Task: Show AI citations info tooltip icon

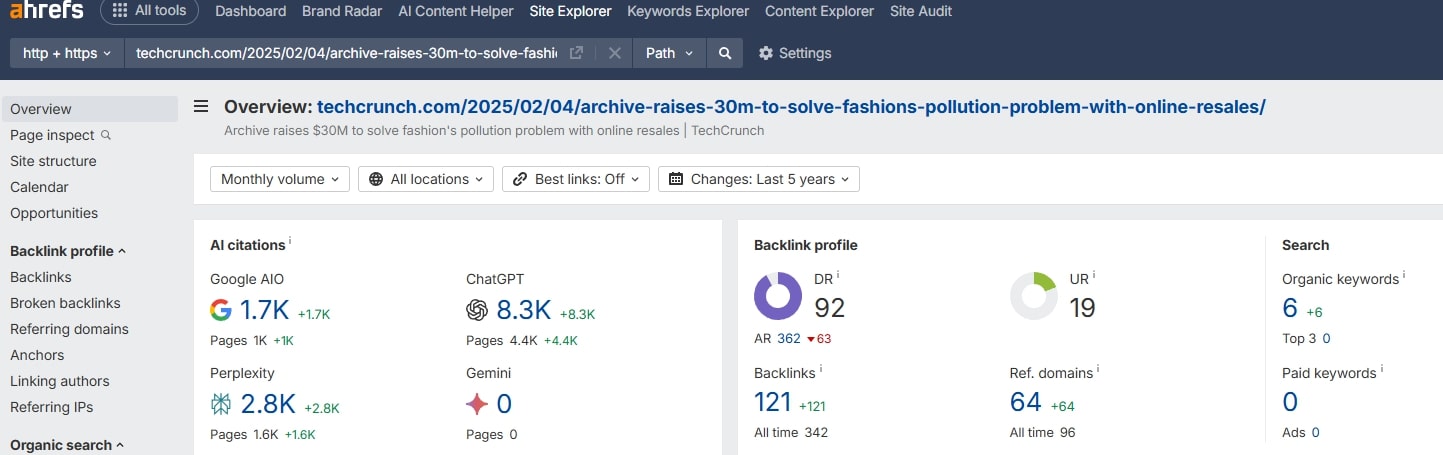Action: pyautogui.click(x=290, y=241)
